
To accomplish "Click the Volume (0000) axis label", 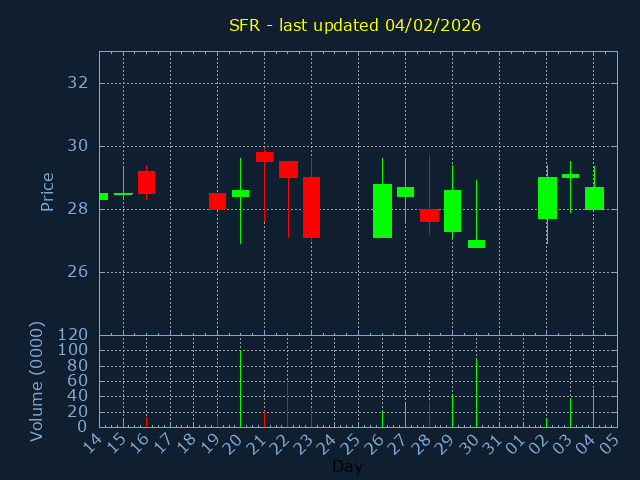I will [37, 381].
